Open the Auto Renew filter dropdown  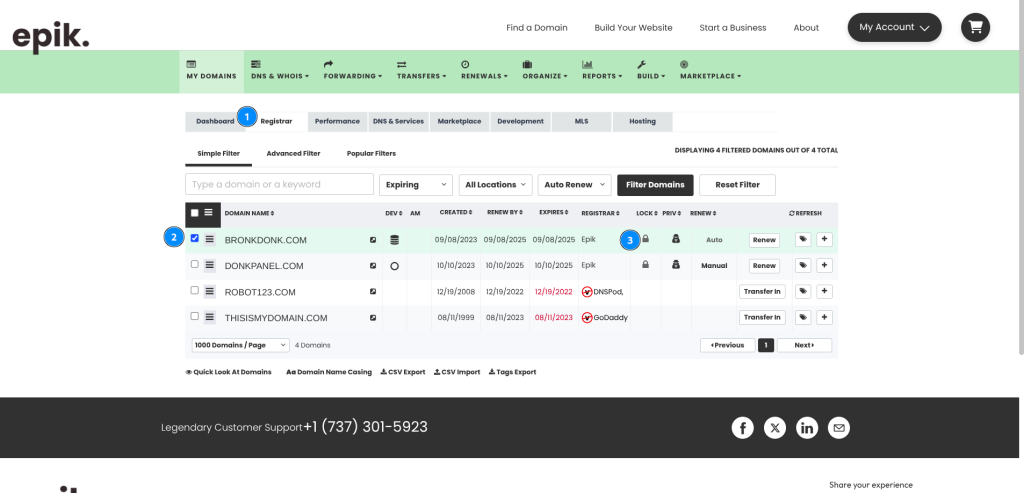[x=575, y=185]
